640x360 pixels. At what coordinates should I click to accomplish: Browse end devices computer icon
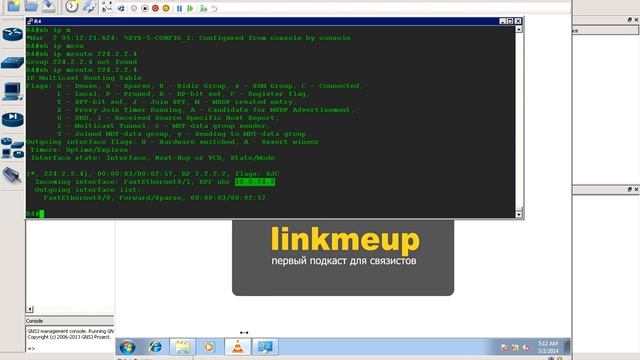(x=13, y=91)
